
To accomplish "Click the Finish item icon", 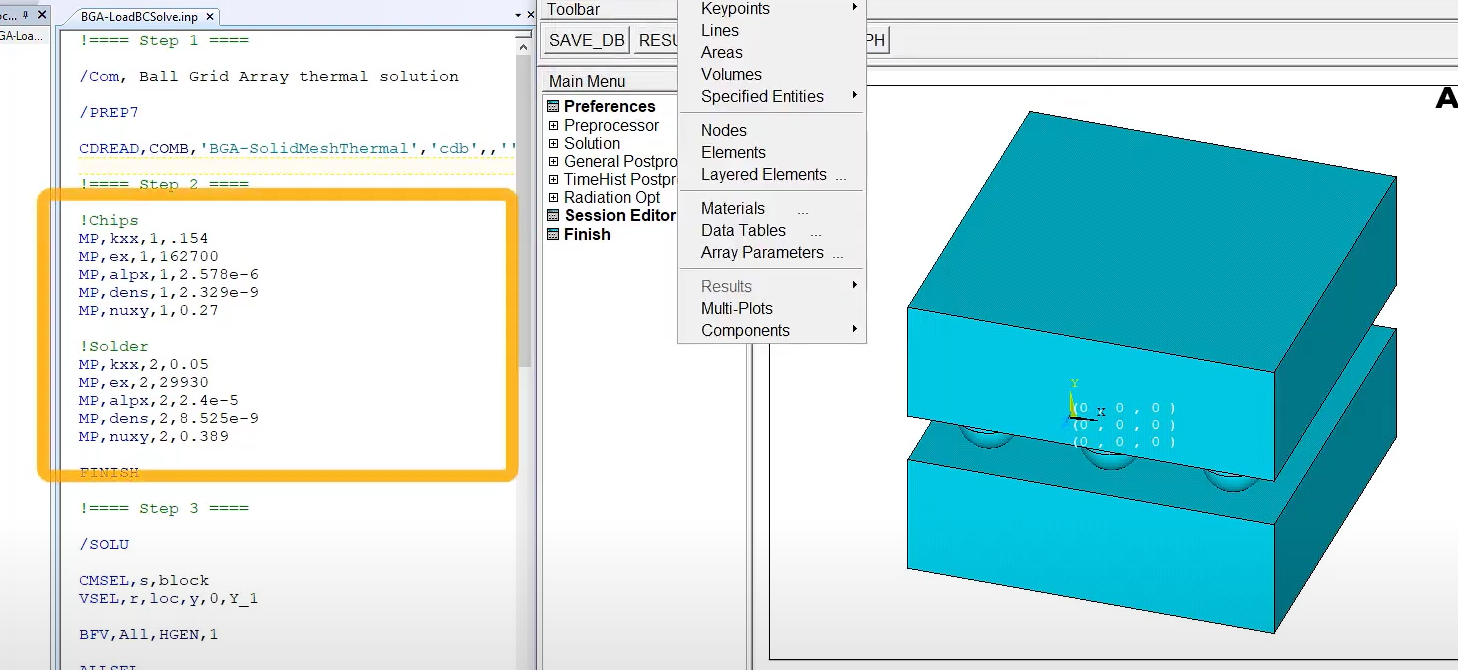I will (x=553, y=235).
